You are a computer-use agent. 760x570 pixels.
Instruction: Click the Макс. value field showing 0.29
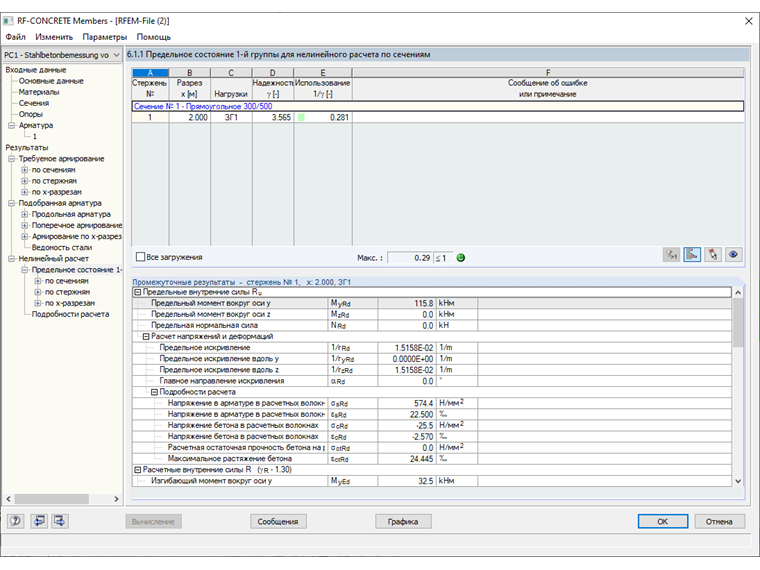tap(410, 258)
